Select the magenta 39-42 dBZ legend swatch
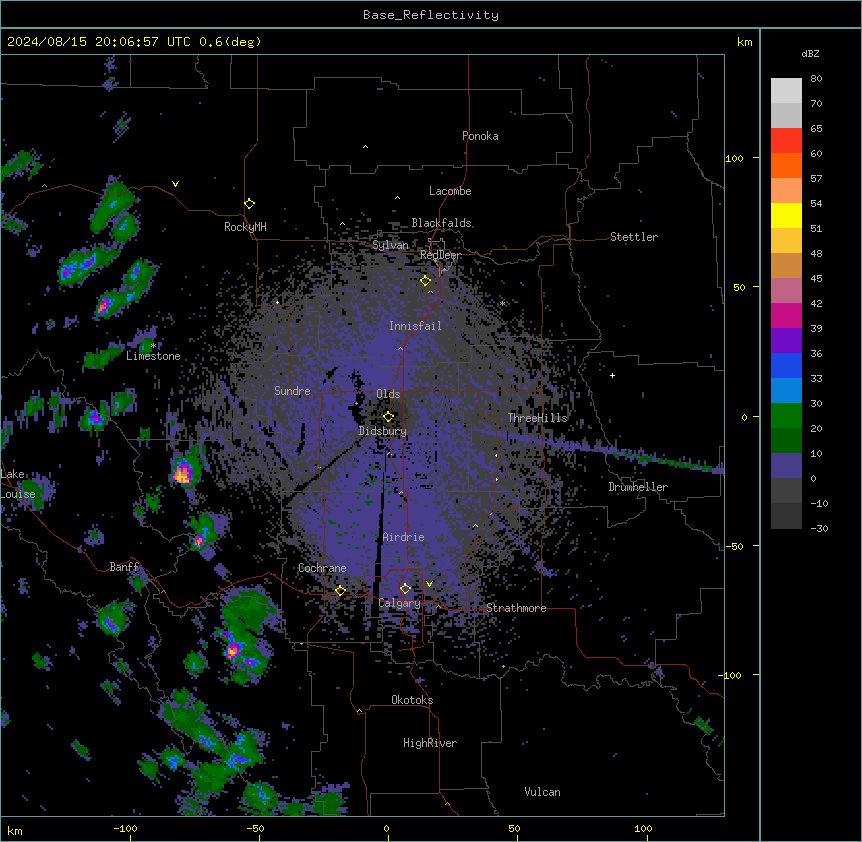 [786, 315]
